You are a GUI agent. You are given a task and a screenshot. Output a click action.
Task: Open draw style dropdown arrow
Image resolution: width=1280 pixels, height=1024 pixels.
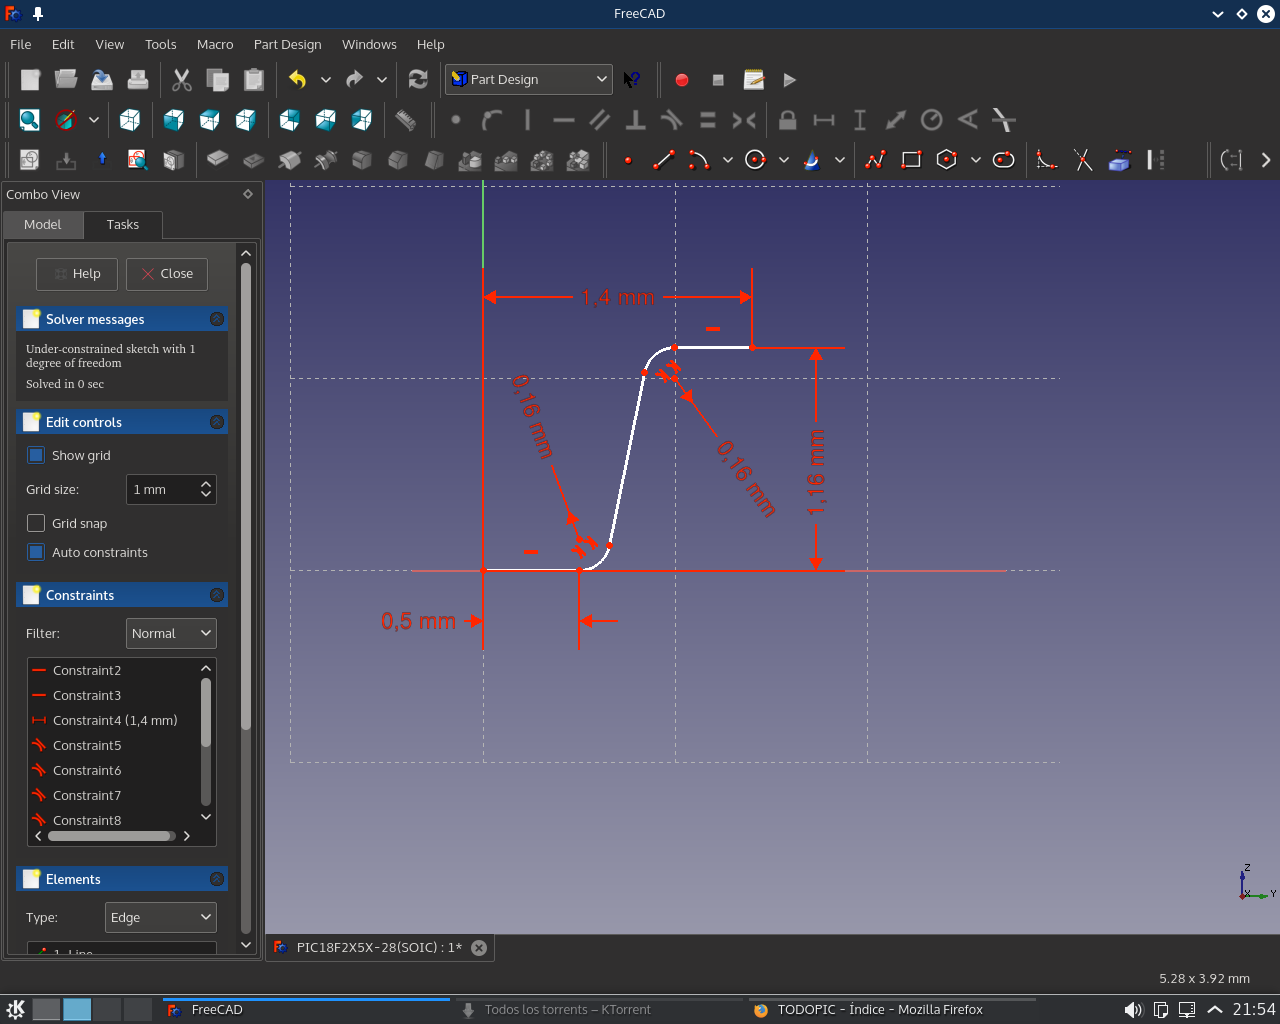click(x=94, y=120)
